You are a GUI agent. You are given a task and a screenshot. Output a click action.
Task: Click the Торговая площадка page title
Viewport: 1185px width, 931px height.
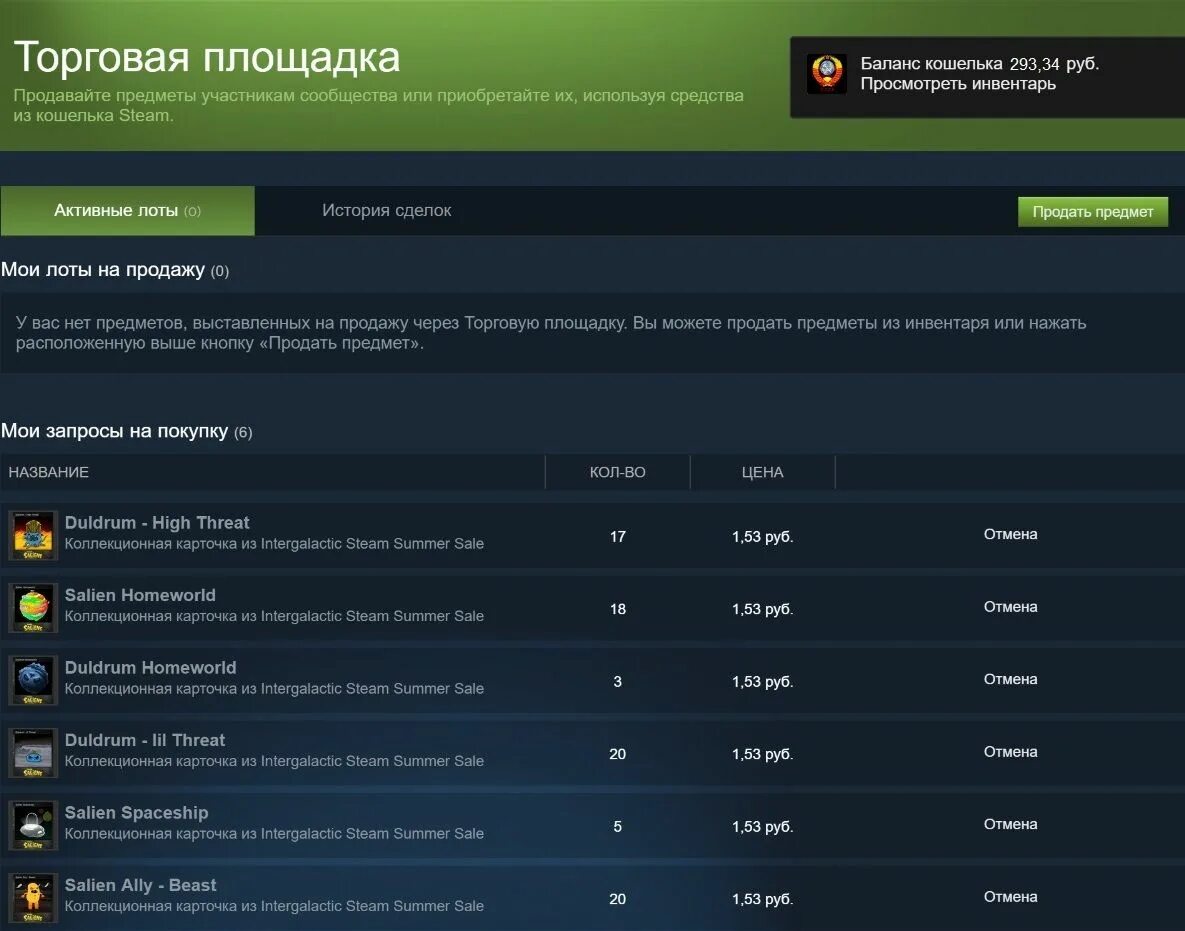(x=206, y=57)
